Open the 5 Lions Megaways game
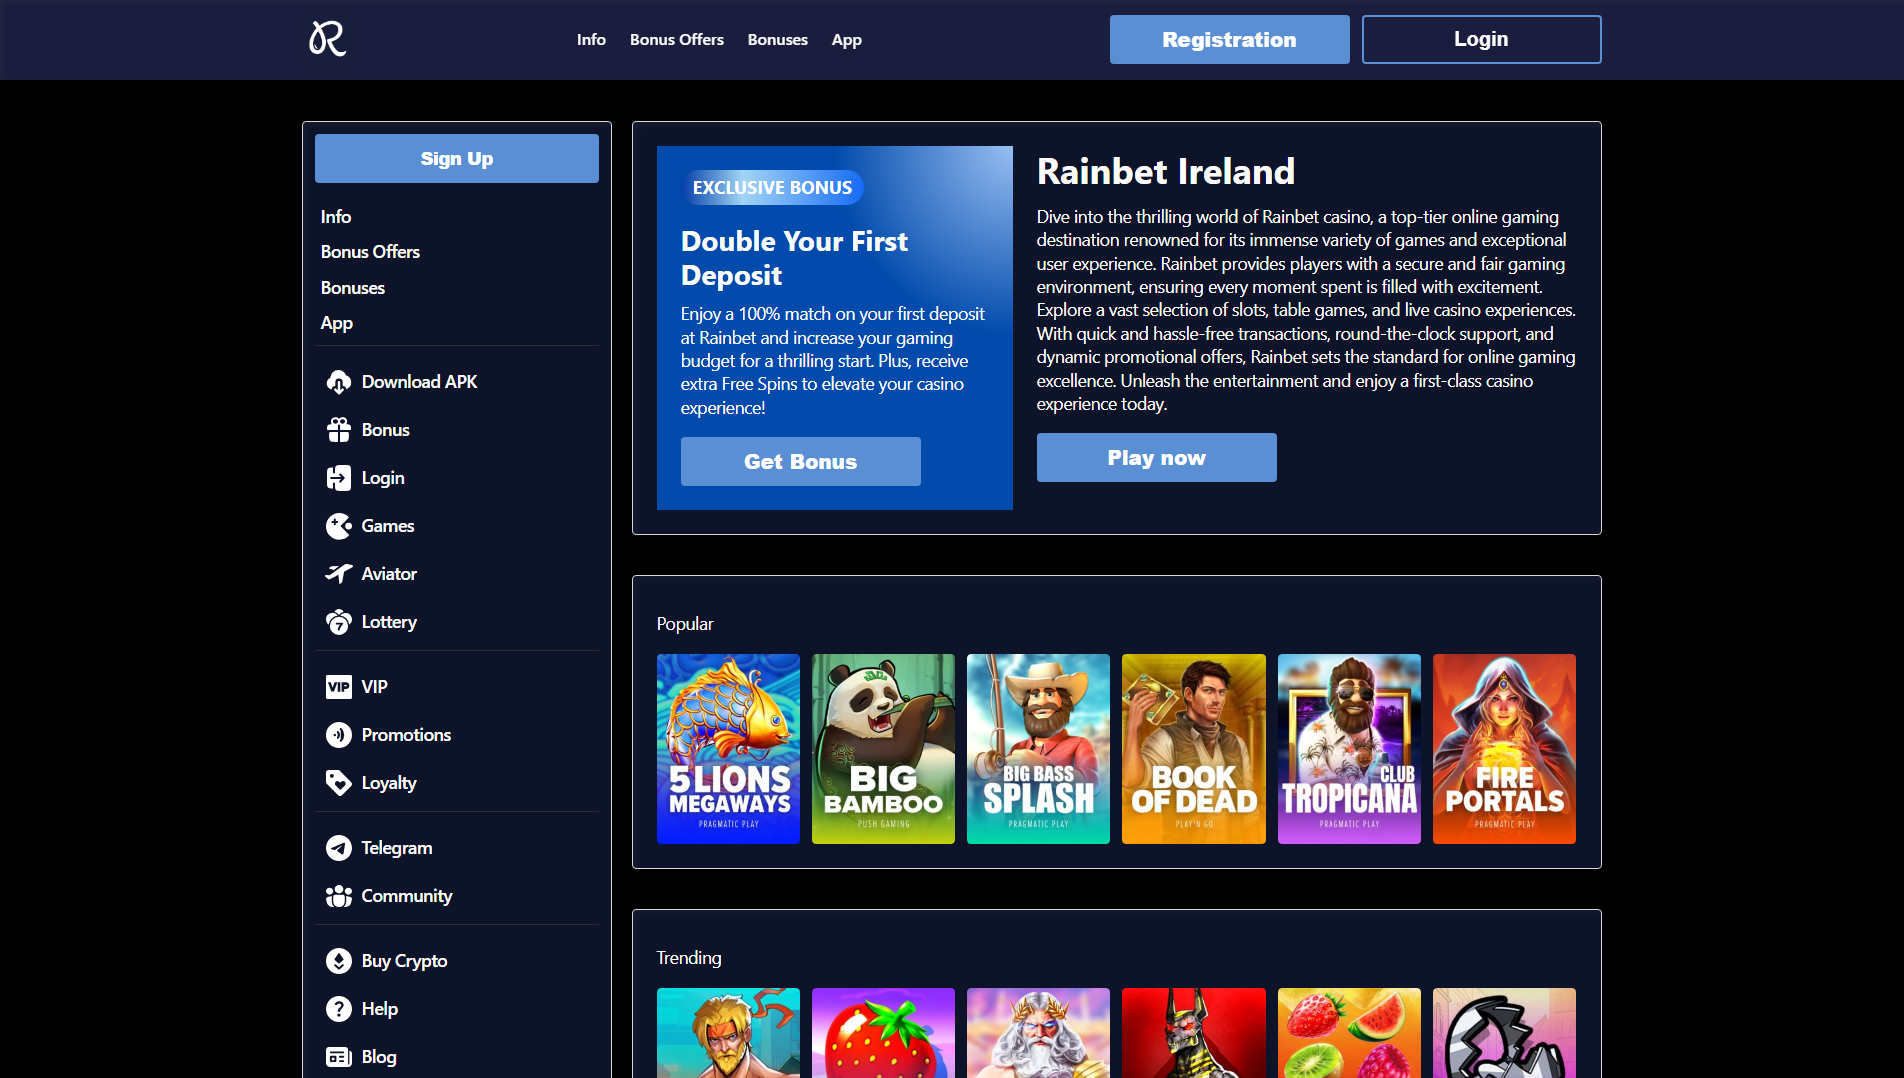The image size is (1904, 1078). (728, 749)
